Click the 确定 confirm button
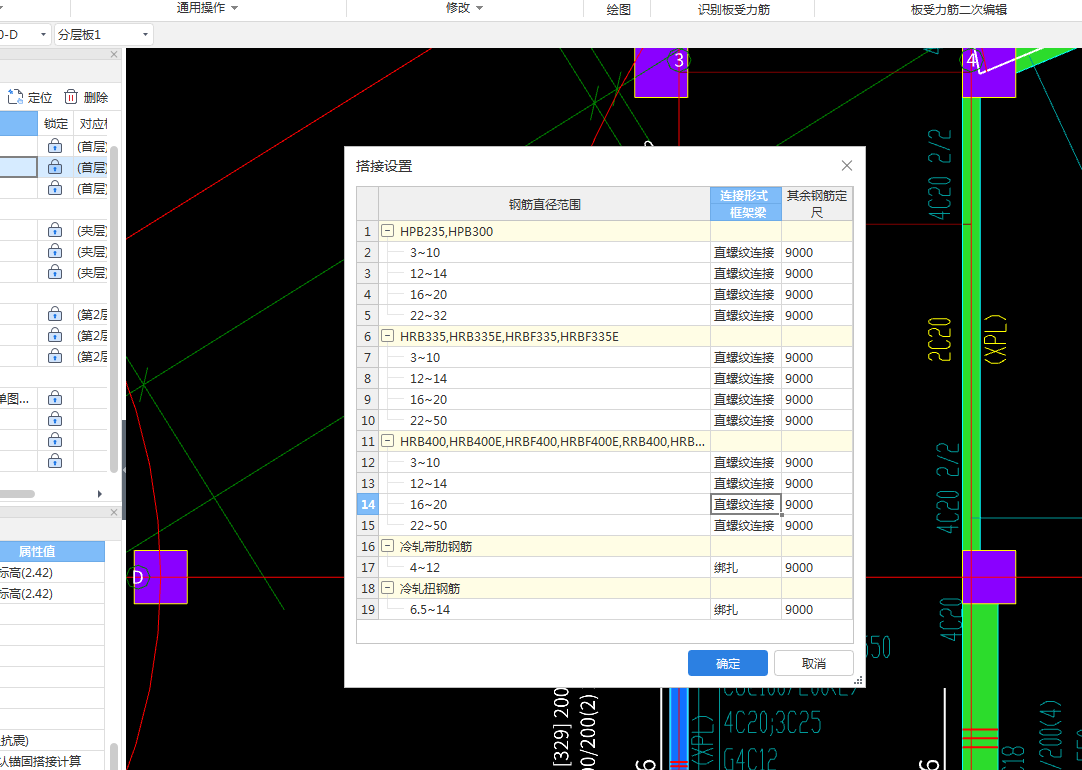 (x=727, y=663)
